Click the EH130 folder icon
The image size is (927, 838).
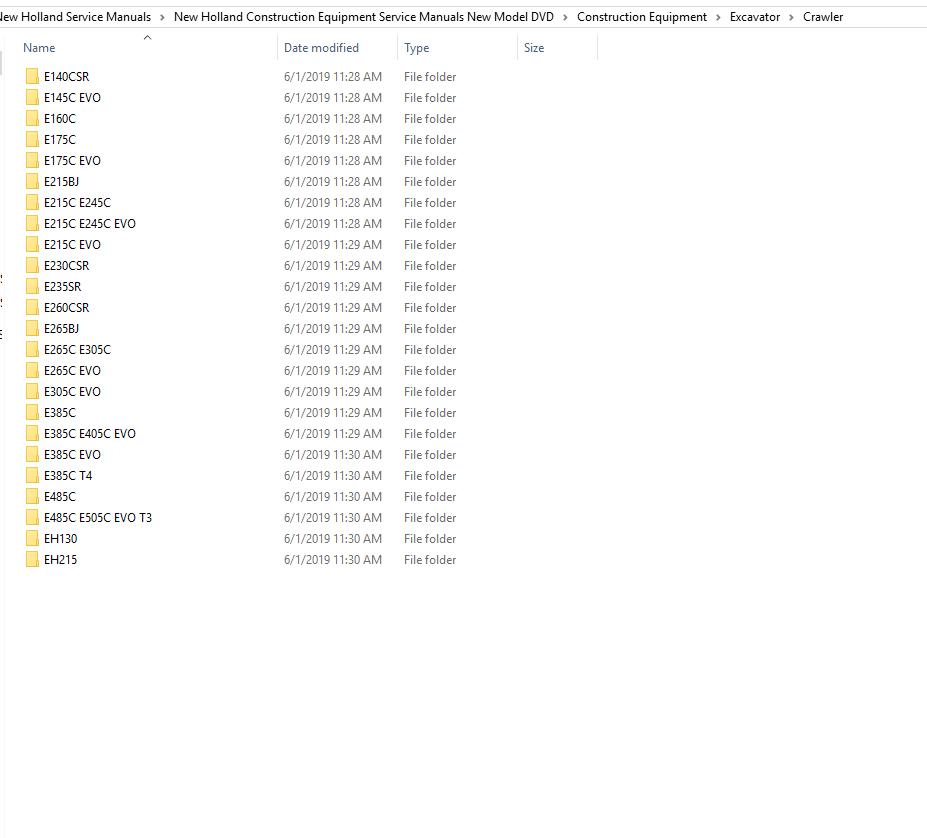33,538
